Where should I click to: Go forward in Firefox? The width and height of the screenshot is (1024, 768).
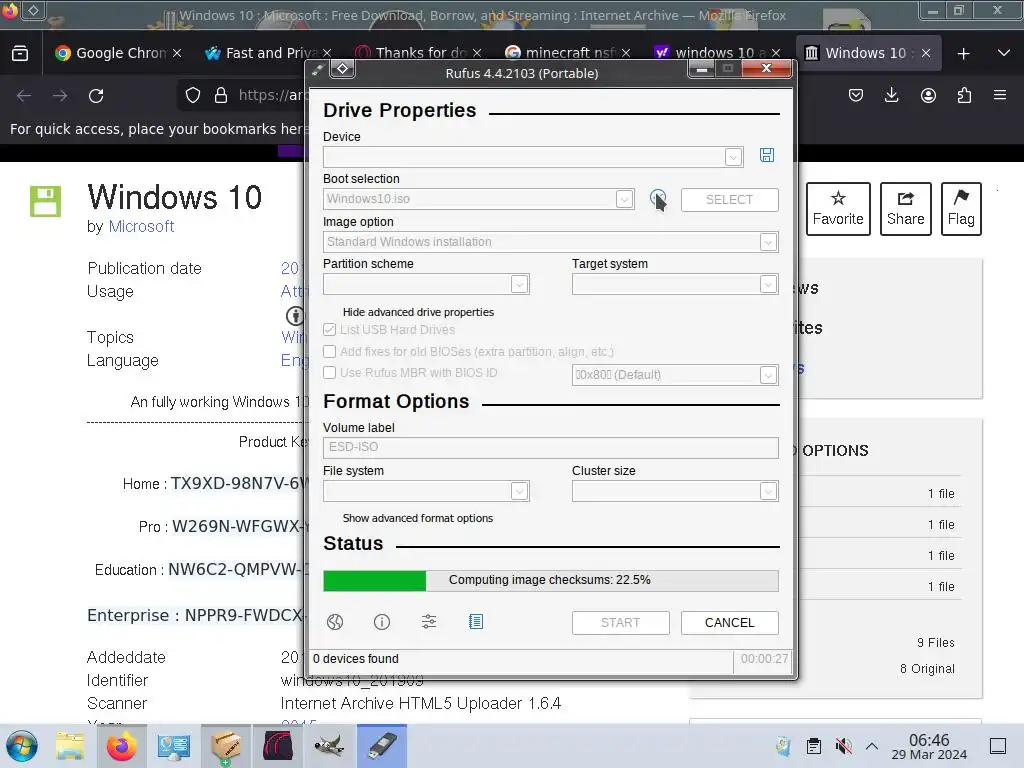point(60,96)
